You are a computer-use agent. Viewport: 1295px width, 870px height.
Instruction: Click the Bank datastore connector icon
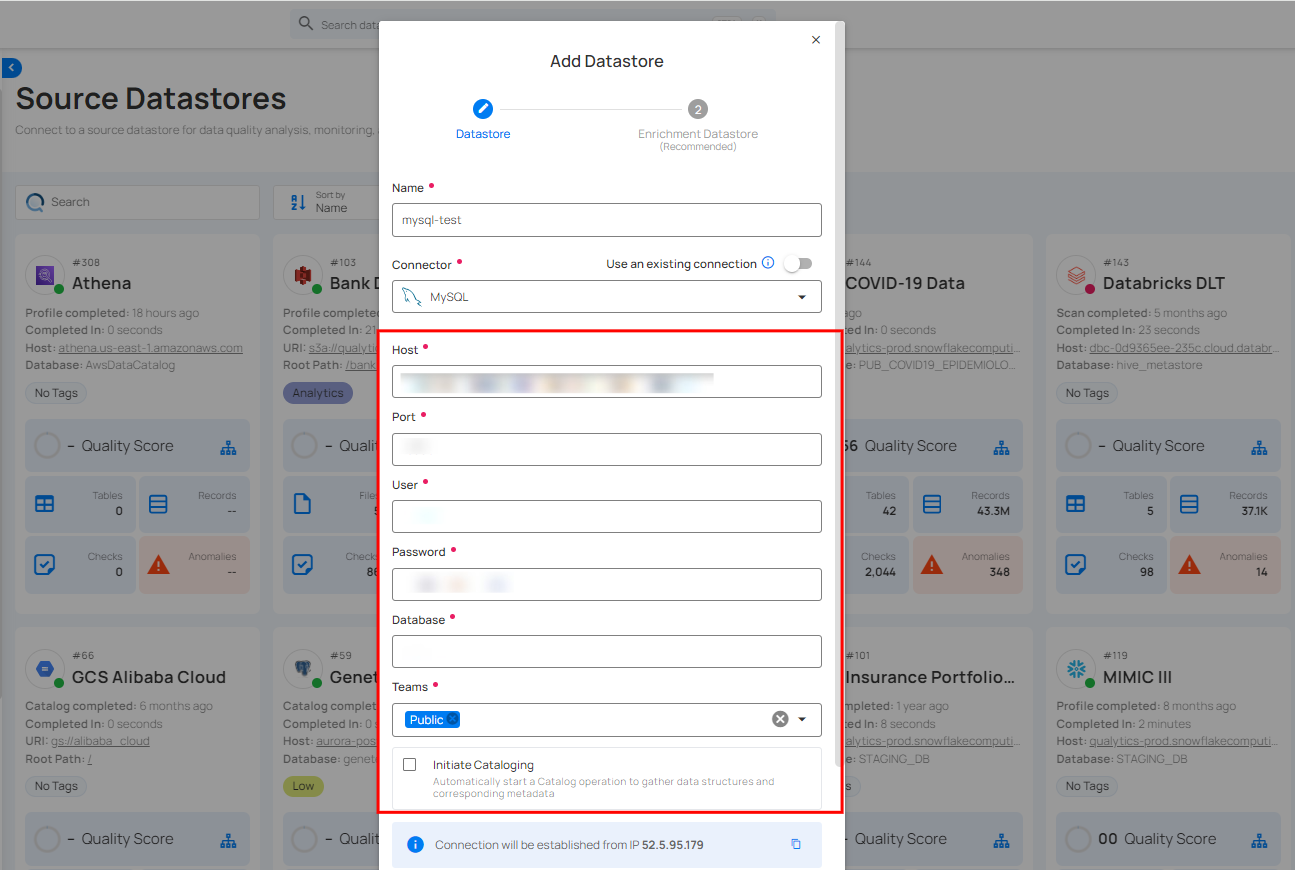tap(304, 274)
